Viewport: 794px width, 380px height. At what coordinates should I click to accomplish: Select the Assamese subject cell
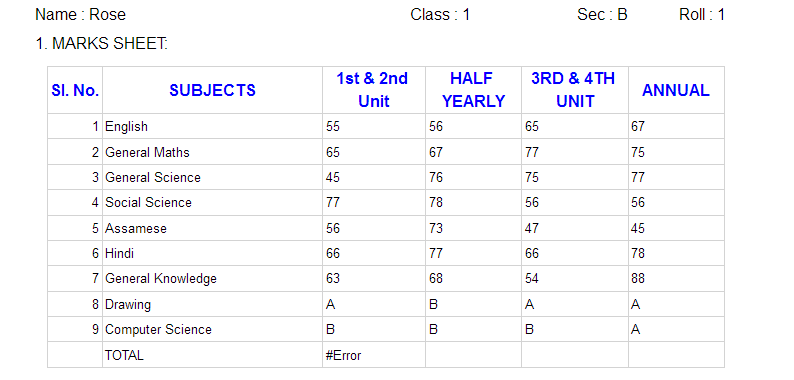pos(212,228)
